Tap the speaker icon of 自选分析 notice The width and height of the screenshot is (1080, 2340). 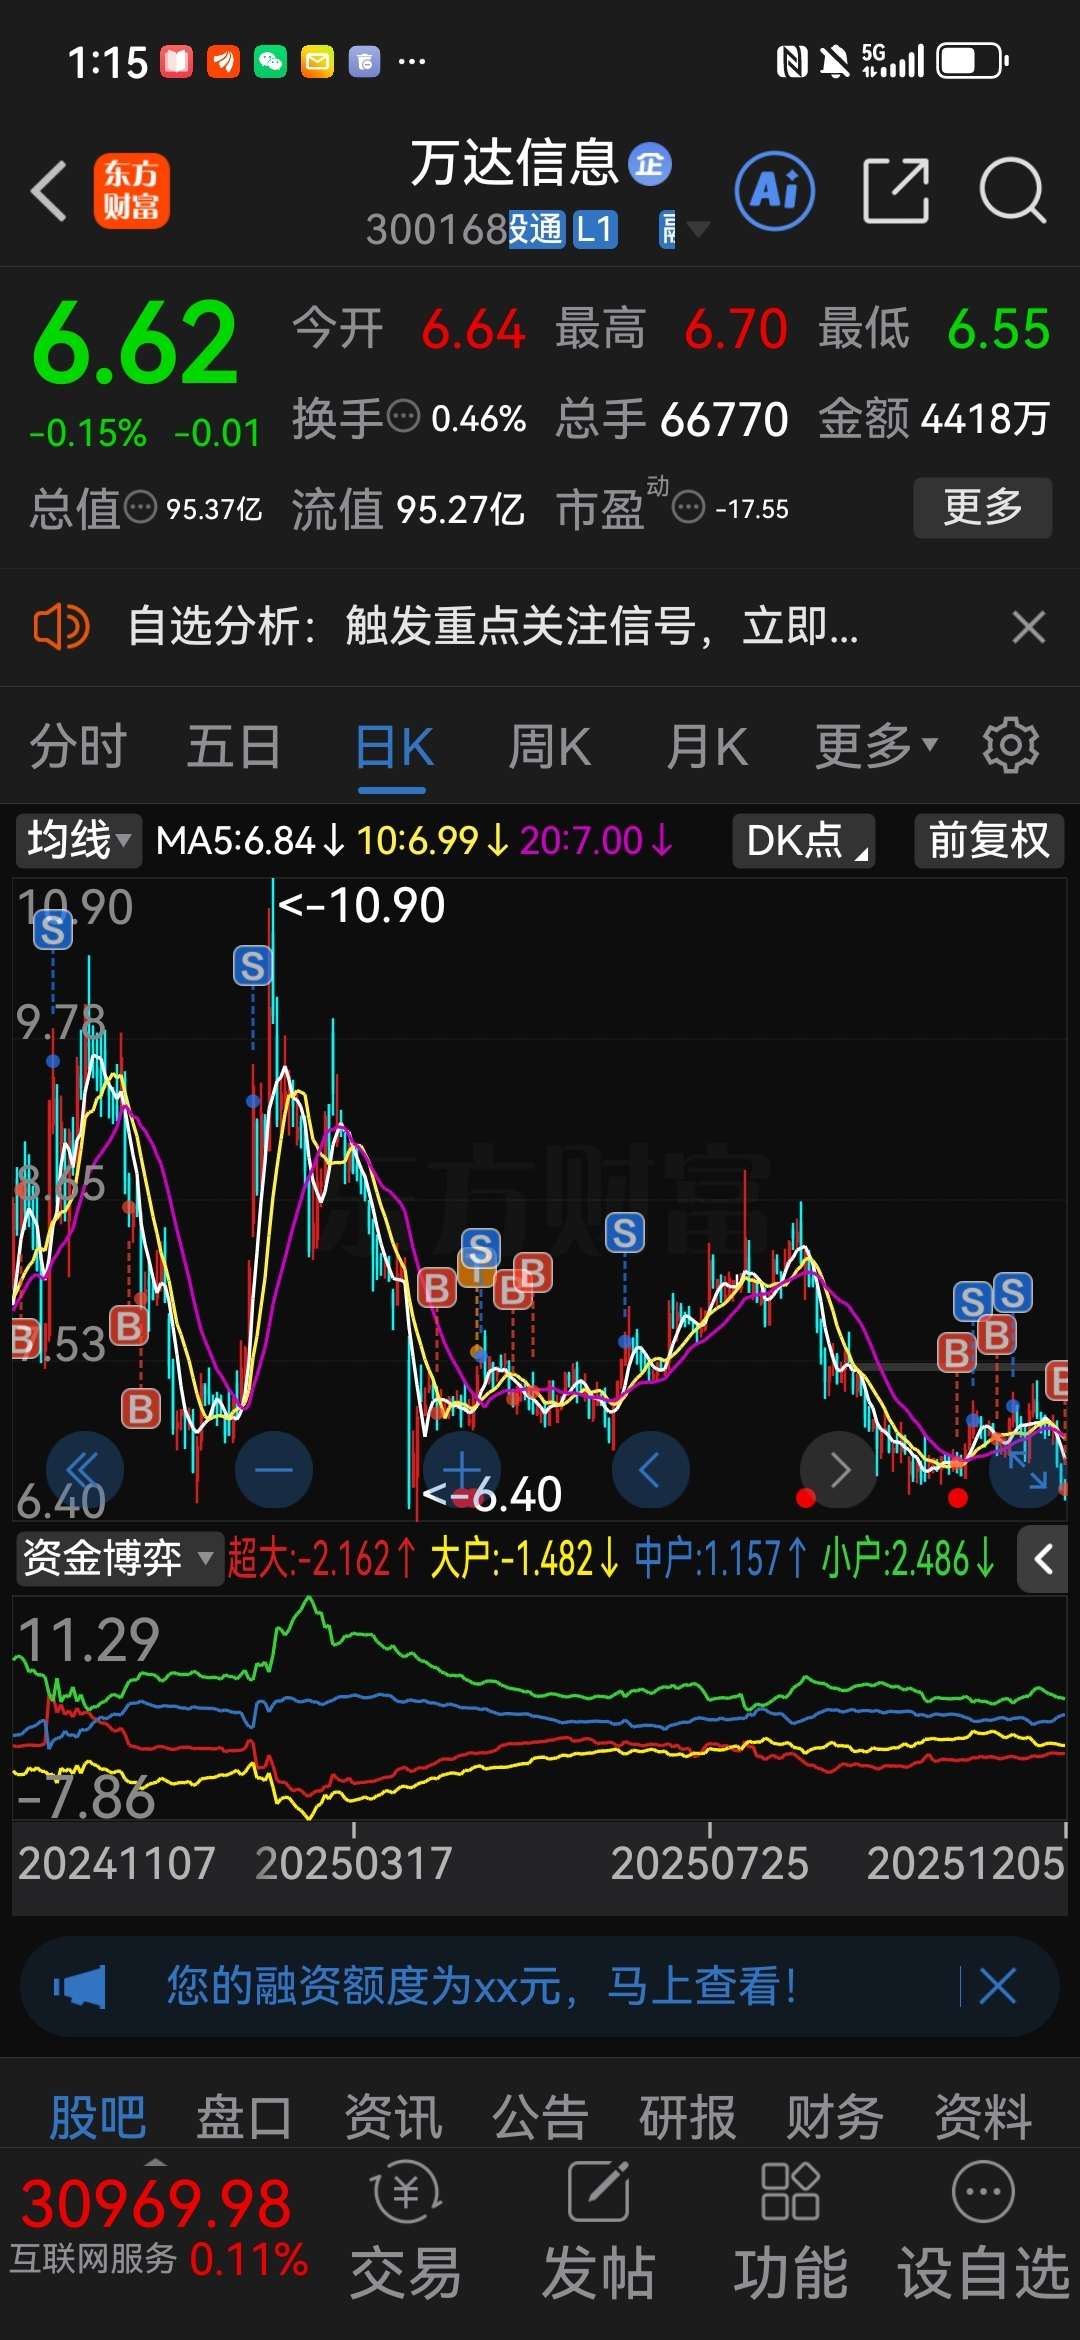click(61, 627)
